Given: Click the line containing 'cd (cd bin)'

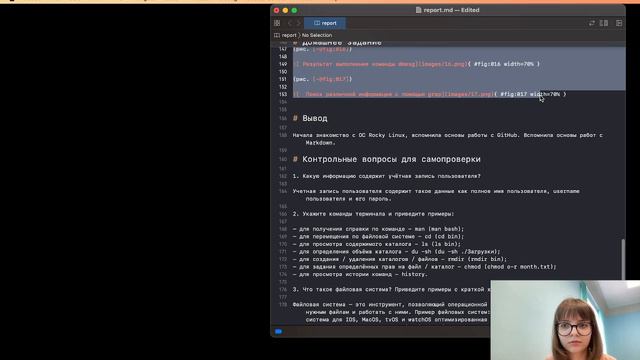Looking at the screenshot, I should [x=378, y=236].
